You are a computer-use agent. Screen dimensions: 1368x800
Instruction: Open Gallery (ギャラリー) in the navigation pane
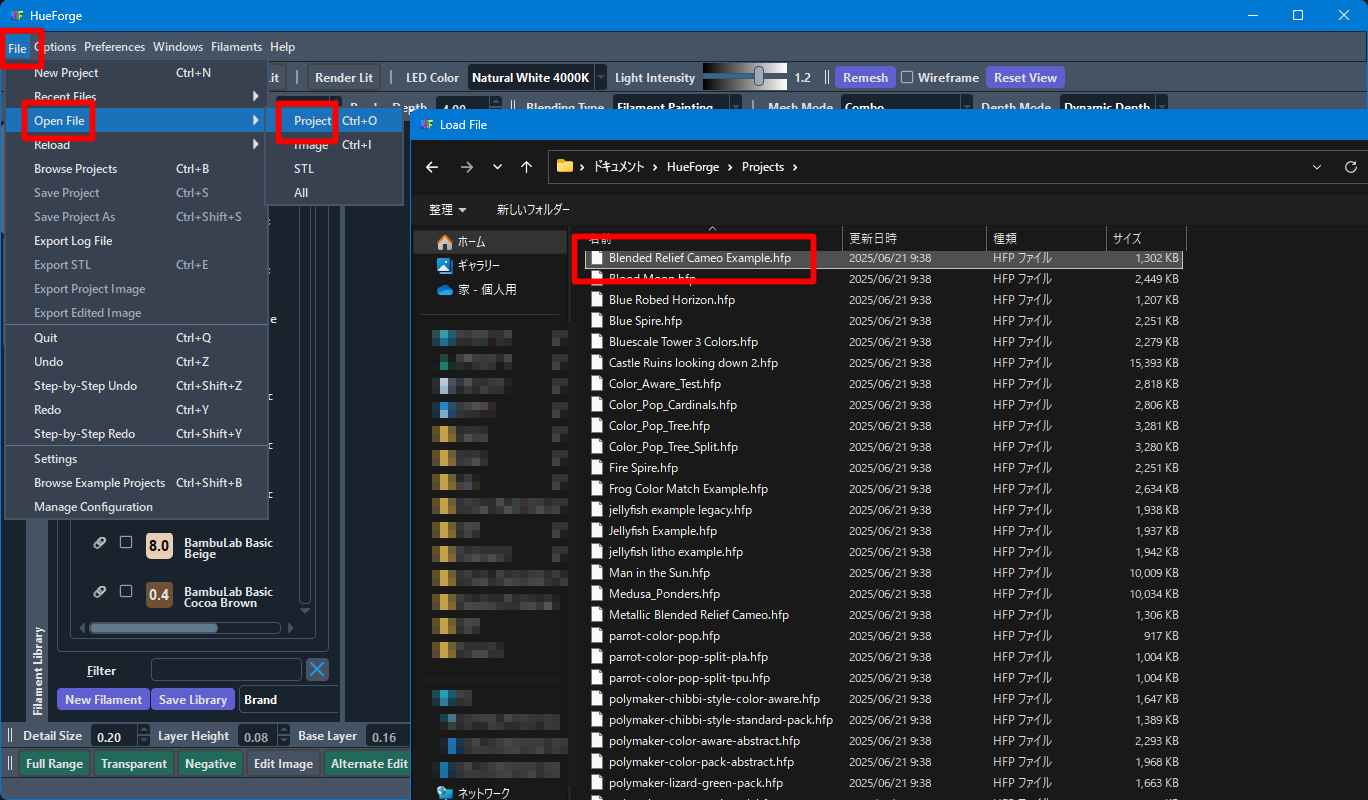pos(478,266)
